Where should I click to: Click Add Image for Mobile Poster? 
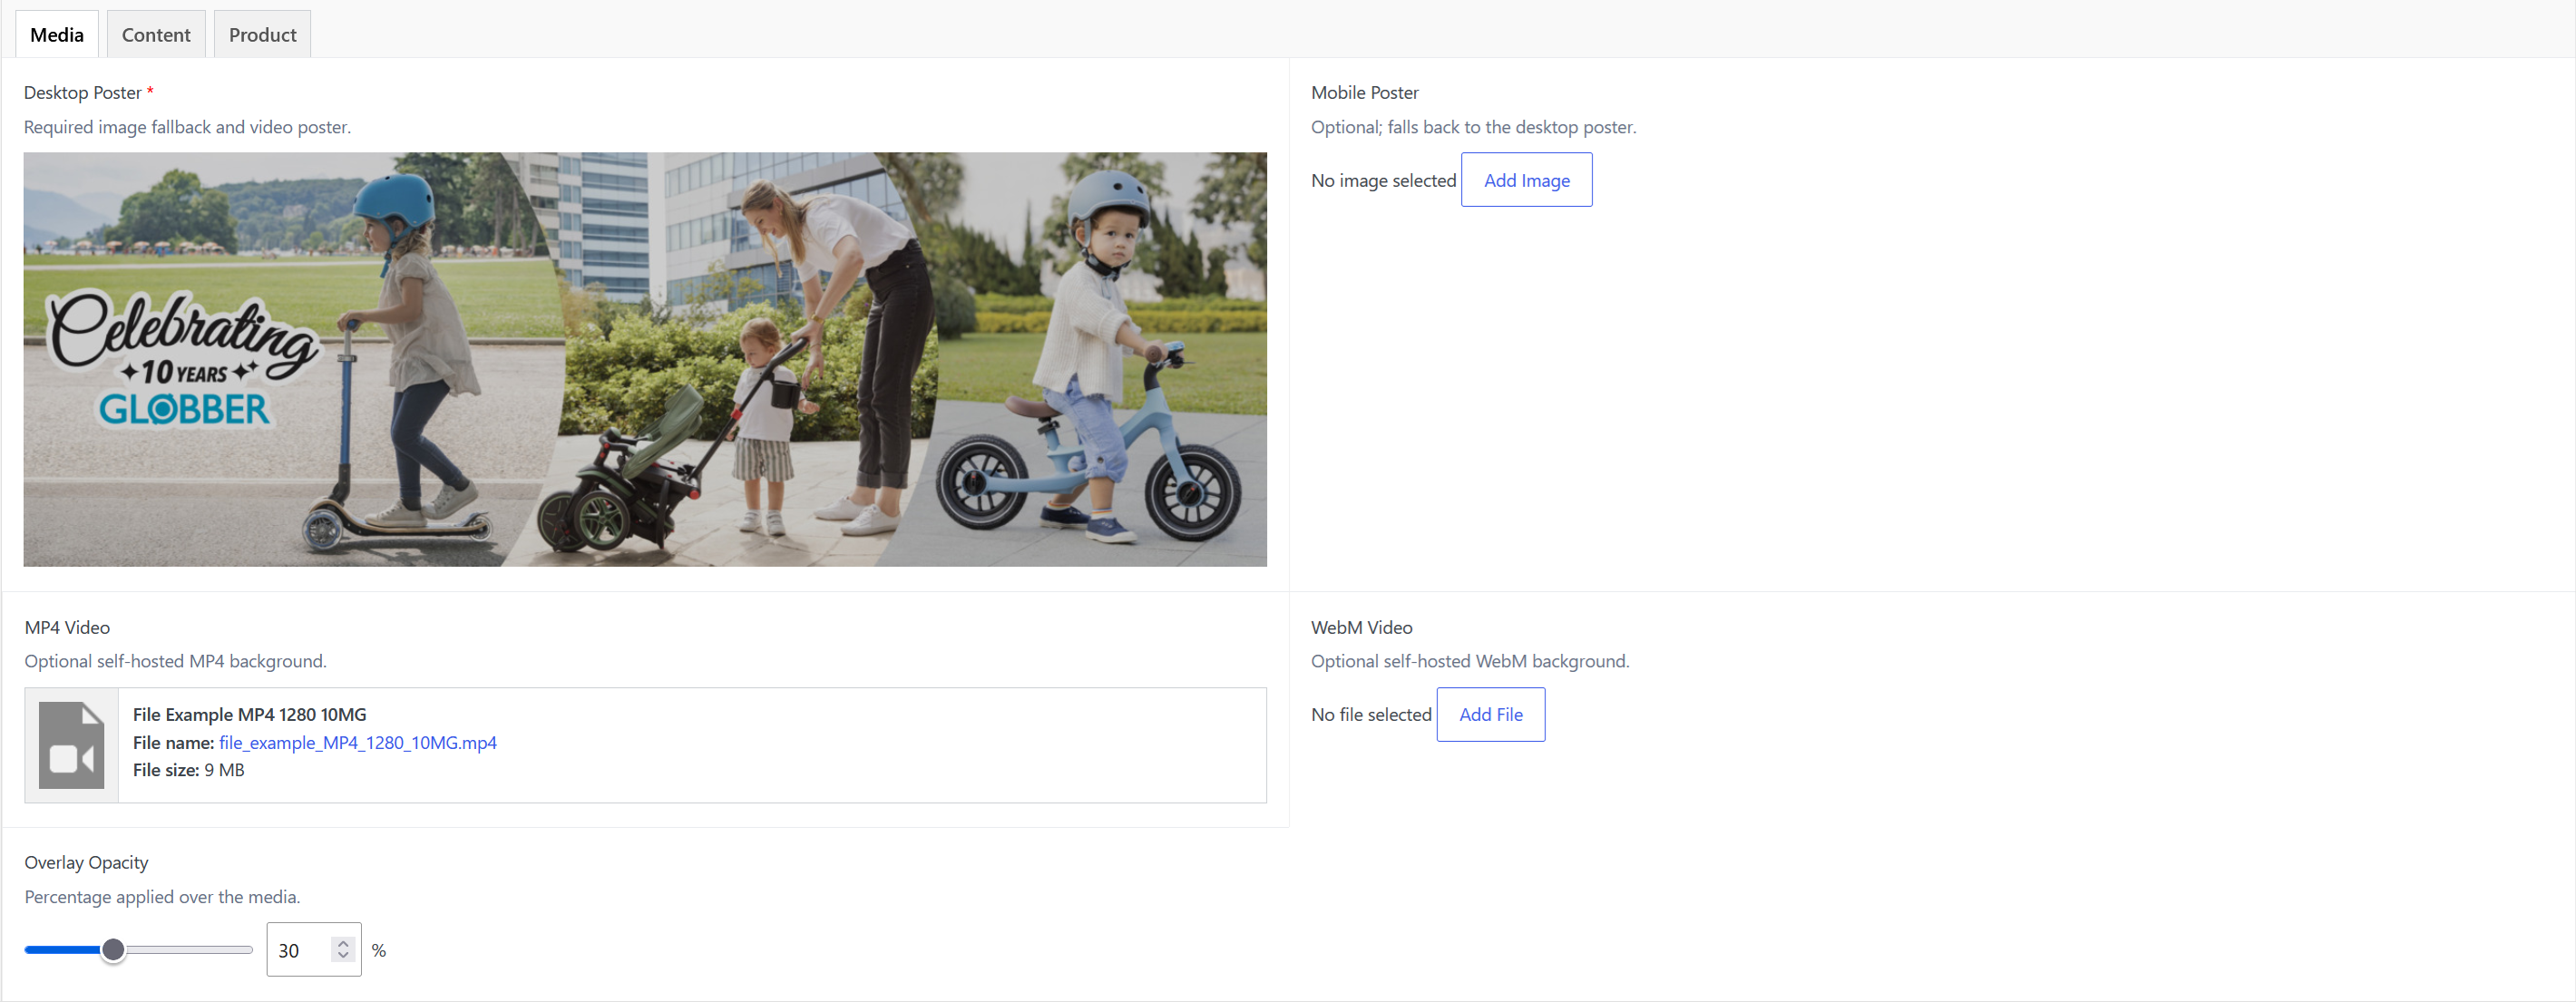[1526, 180]
